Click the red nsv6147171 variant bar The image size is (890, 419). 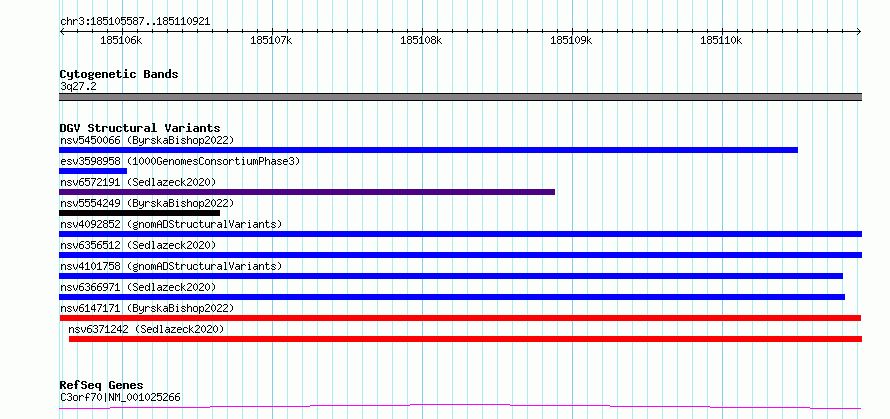(460, 318)
